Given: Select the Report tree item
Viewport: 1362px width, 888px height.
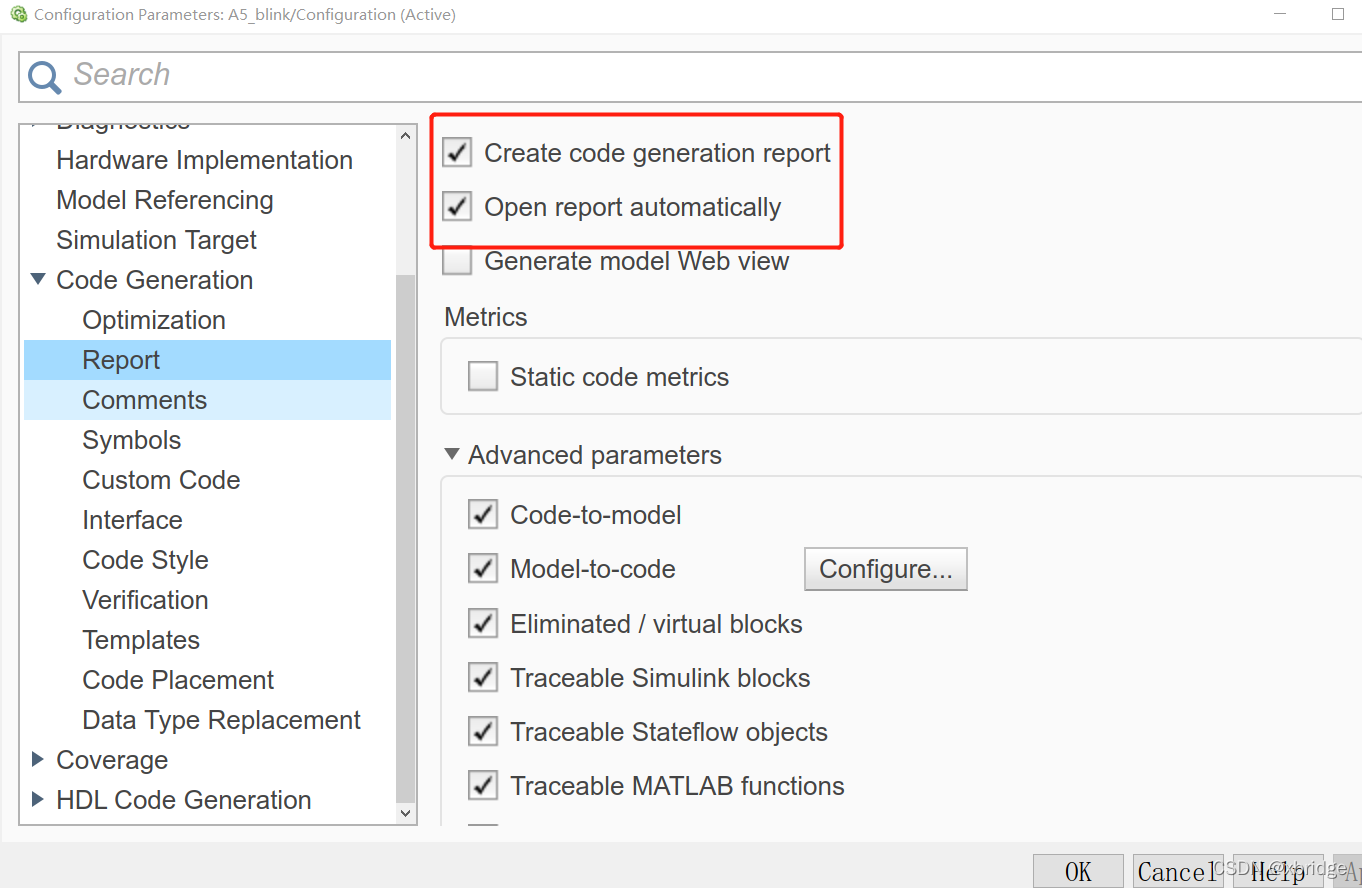Looking at the screenshot, I should click(x=121, y=360).
